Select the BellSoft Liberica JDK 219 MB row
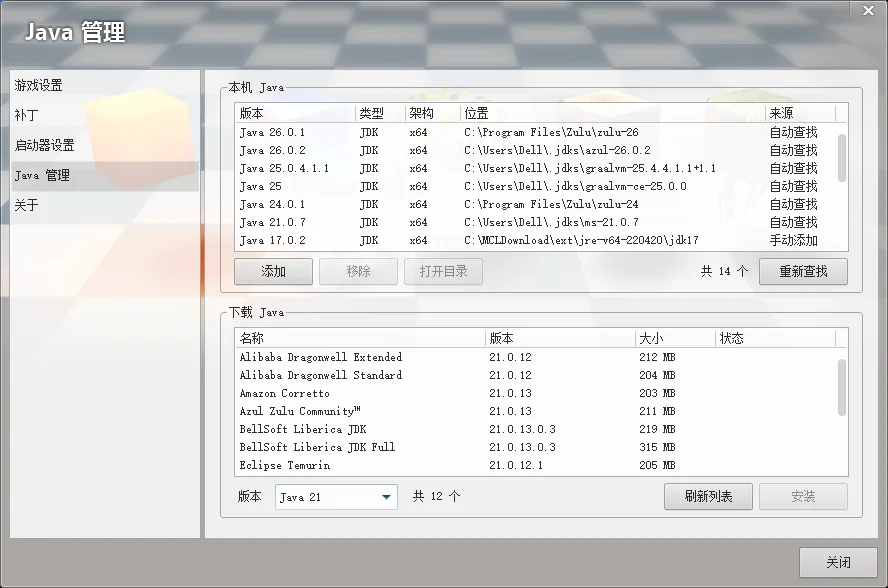The width and height of the screenshot is (888, 588). [536, 429]
